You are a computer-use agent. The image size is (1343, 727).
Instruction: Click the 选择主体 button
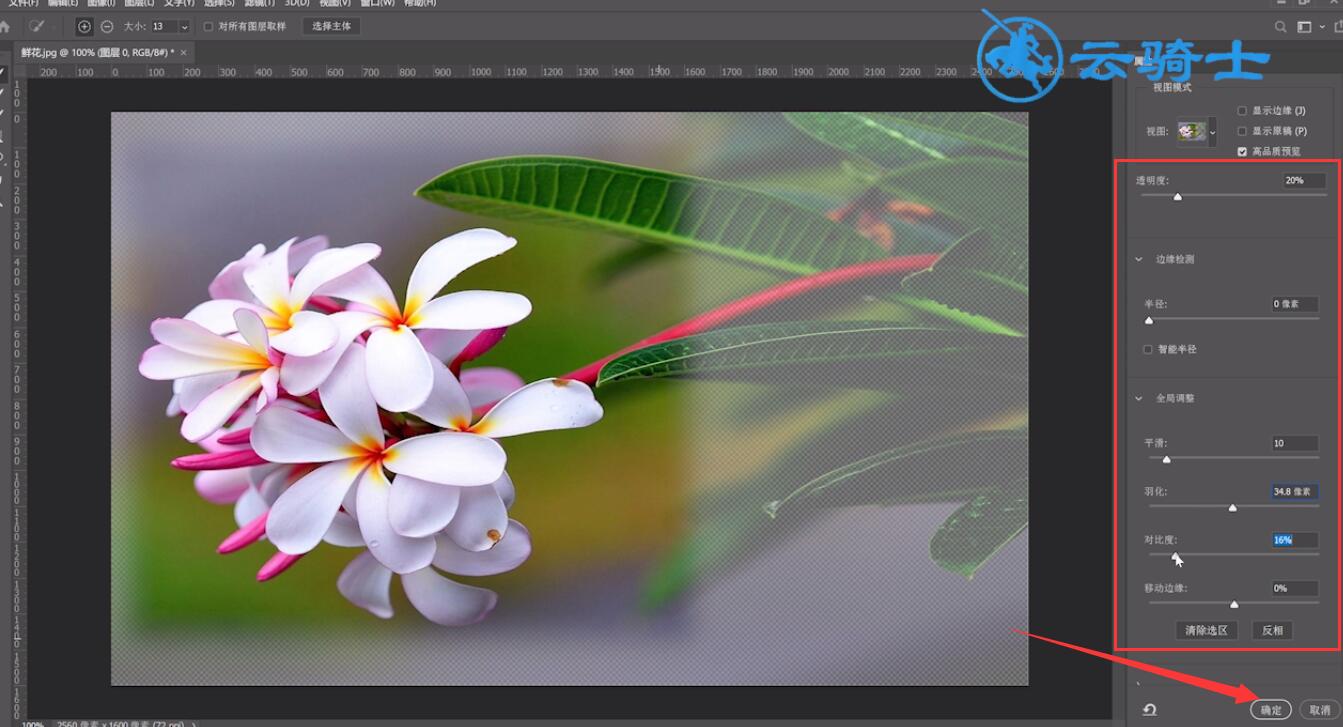point(331,26)
